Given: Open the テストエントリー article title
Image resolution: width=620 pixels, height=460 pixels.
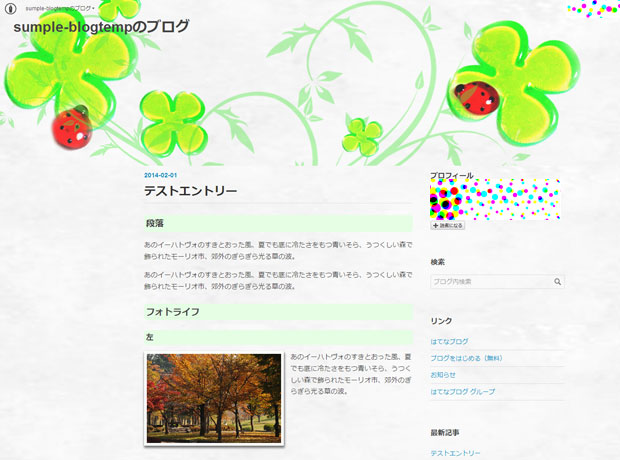Looking at the screenshot, I should point(190,191).
